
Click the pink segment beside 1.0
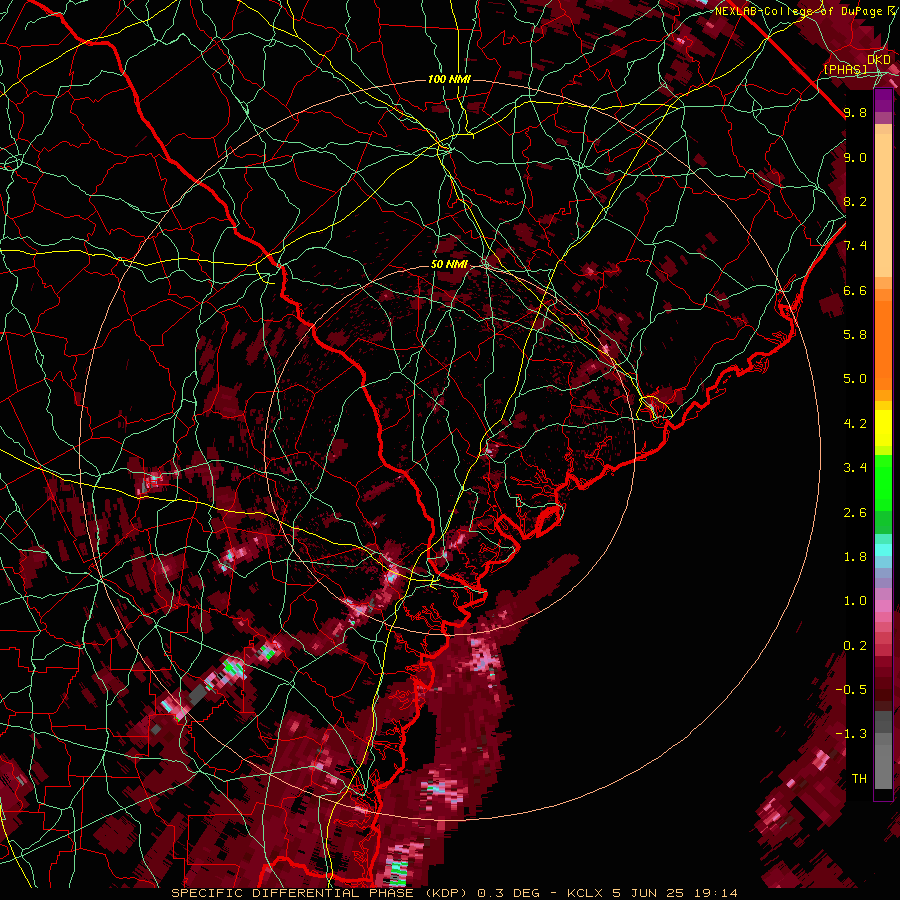click(883, 605)
